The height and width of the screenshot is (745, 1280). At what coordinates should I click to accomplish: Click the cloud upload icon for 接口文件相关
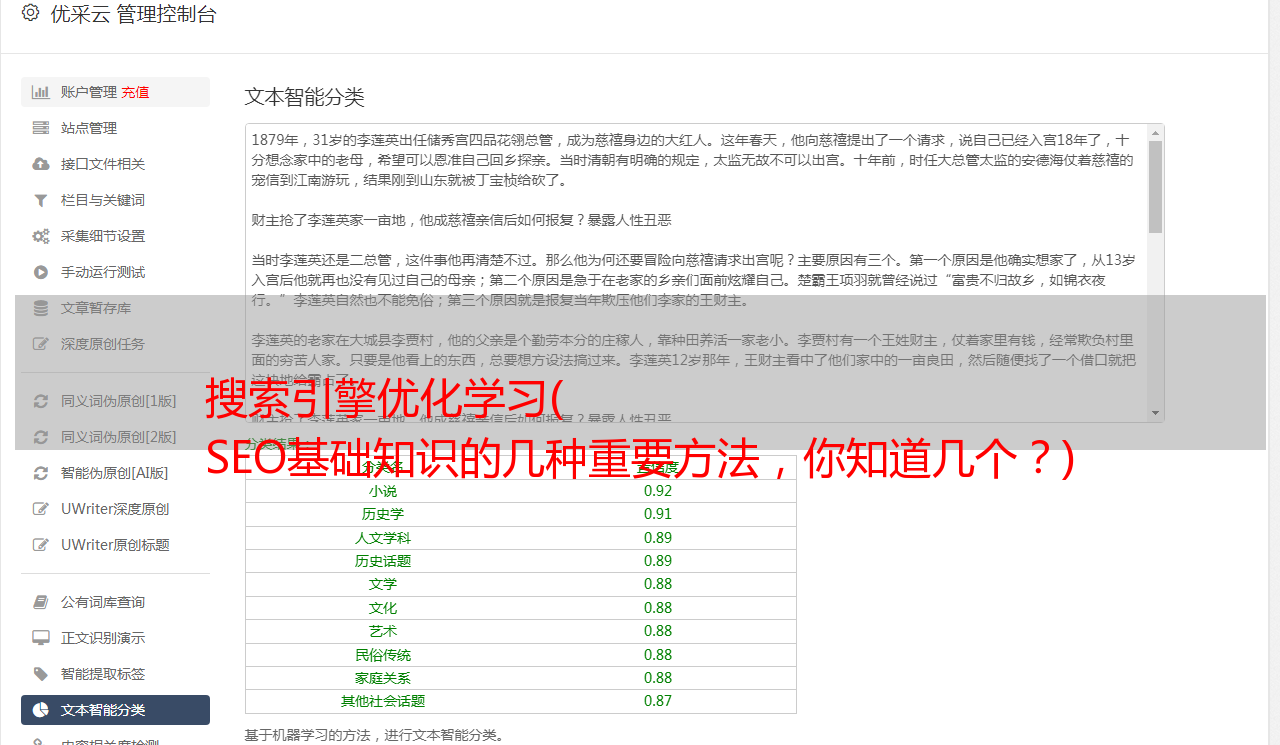[41, 164]
